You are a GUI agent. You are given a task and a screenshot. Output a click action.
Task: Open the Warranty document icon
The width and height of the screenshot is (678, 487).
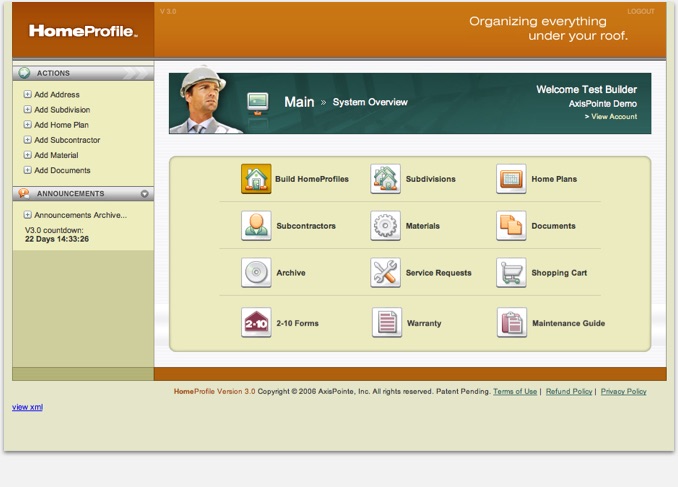[x=387, y=323]
